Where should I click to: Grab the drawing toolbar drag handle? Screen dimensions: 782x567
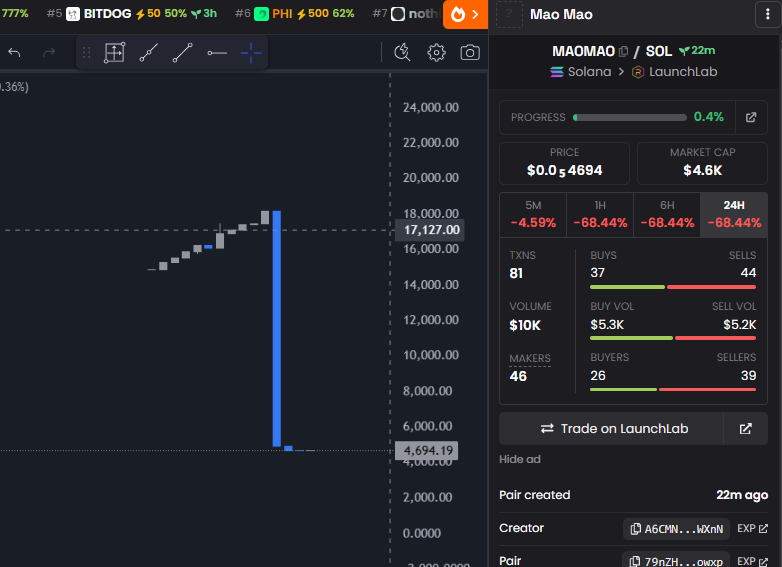tap(86, 53)
